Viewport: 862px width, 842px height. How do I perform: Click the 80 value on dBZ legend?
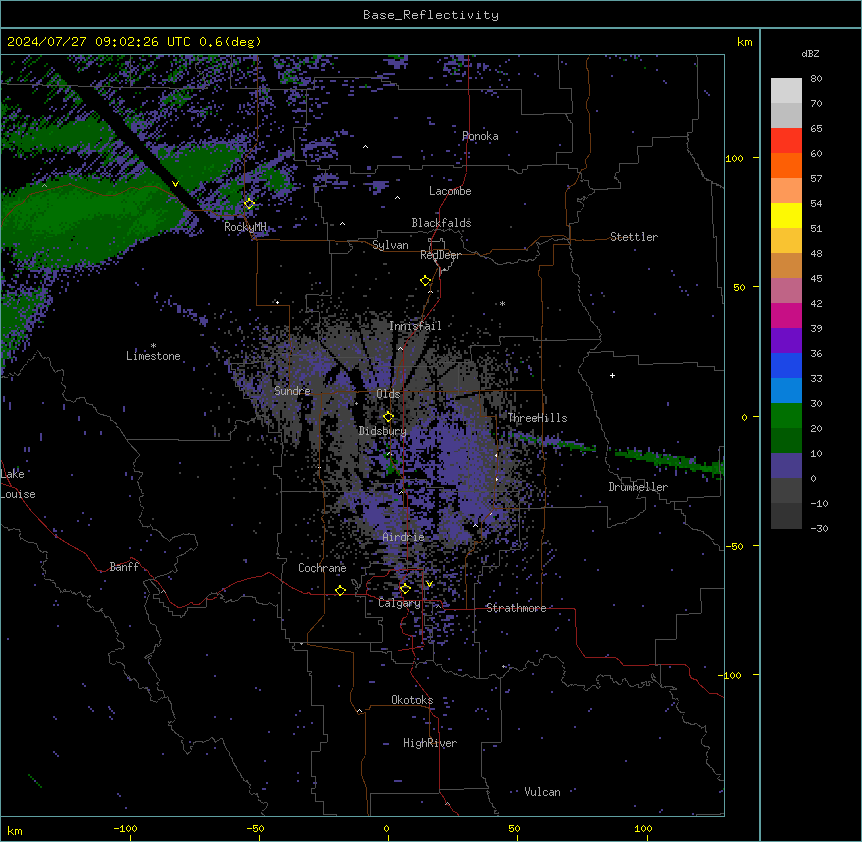point(816,79)
